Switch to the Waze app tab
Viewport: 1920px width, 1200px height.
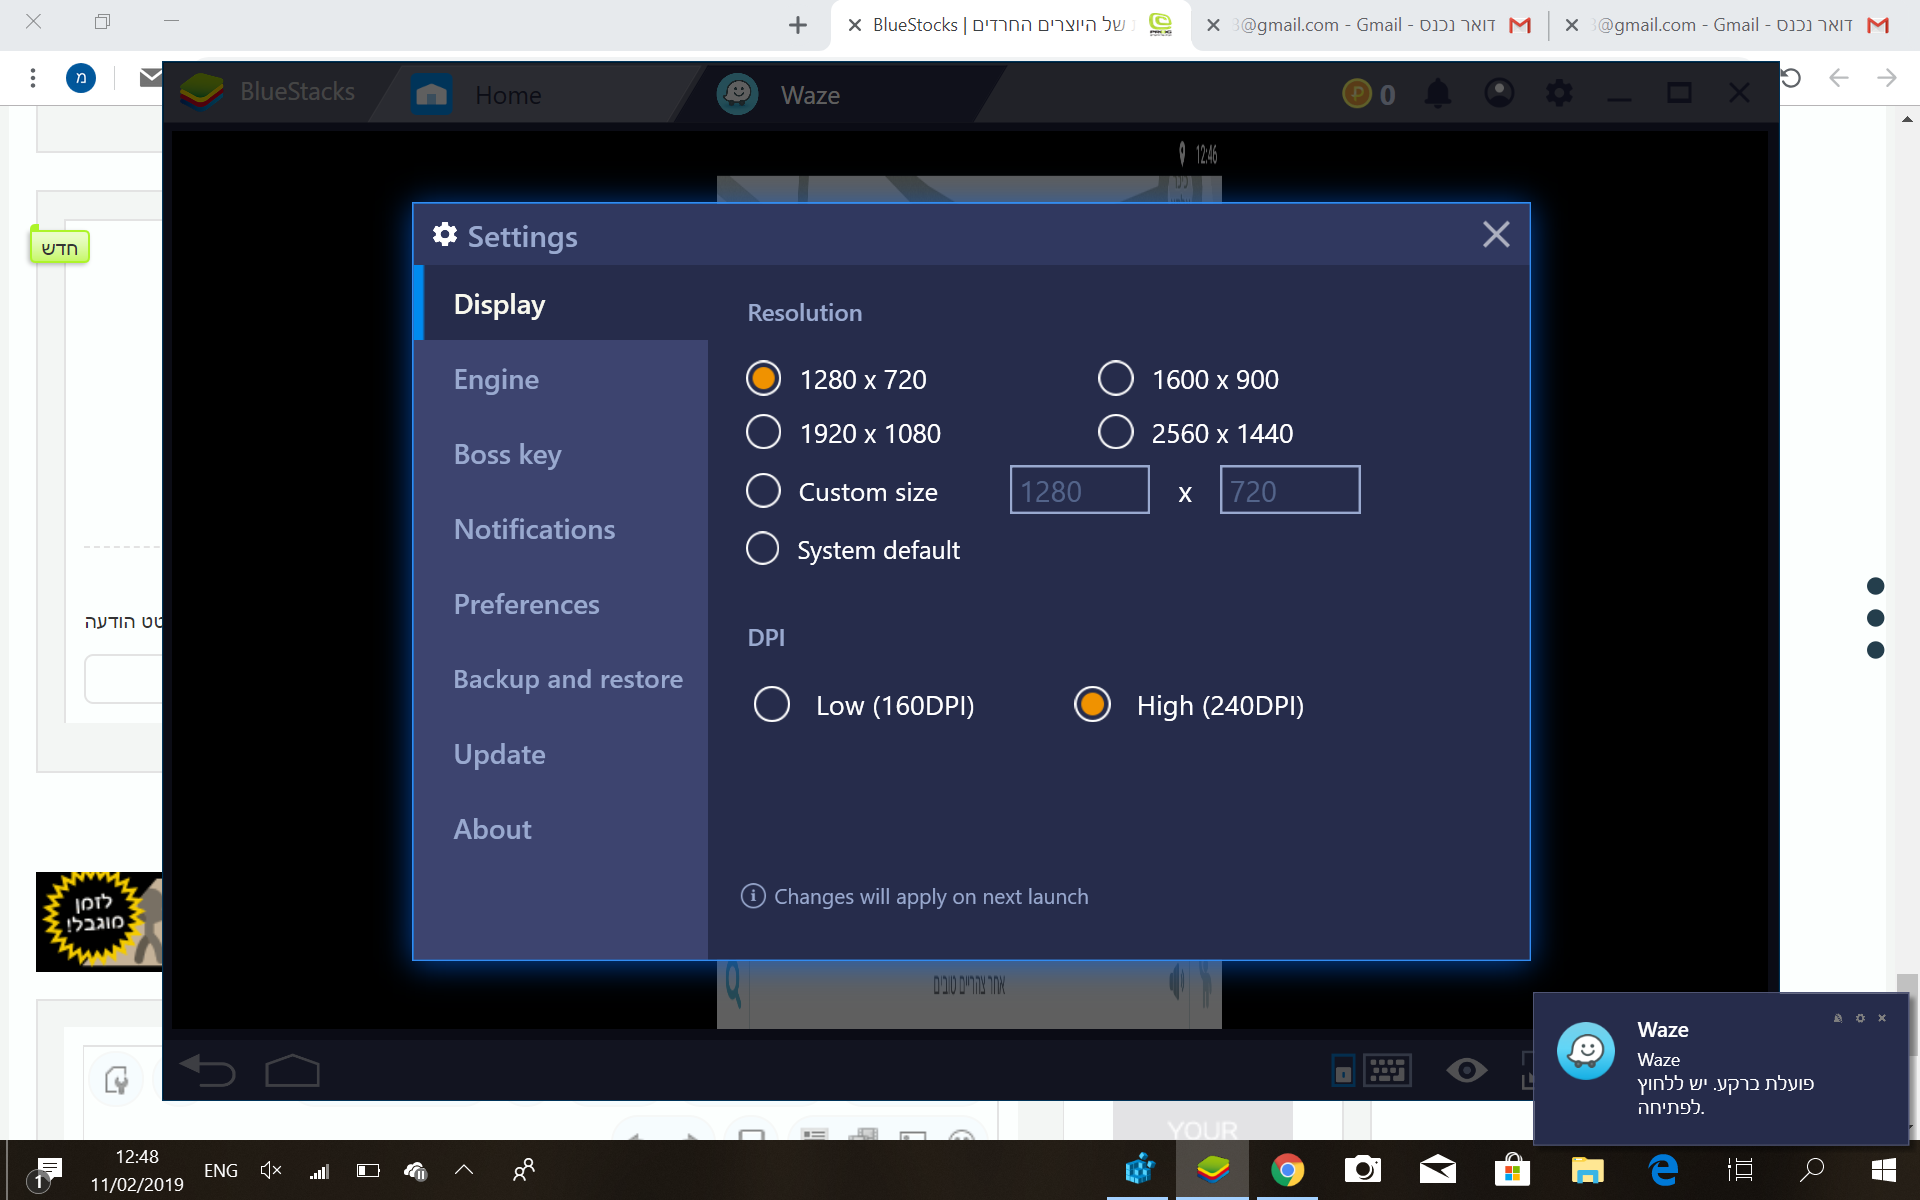point(840,94)
